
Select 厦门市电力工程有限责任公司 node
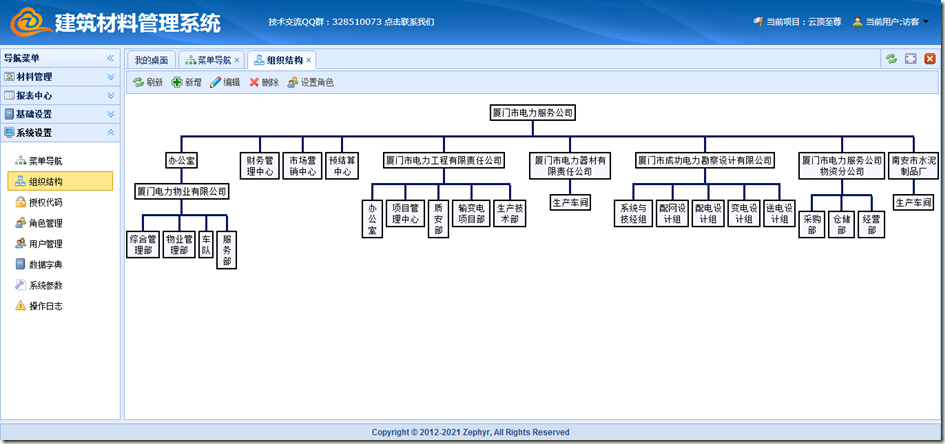point(444,161)
